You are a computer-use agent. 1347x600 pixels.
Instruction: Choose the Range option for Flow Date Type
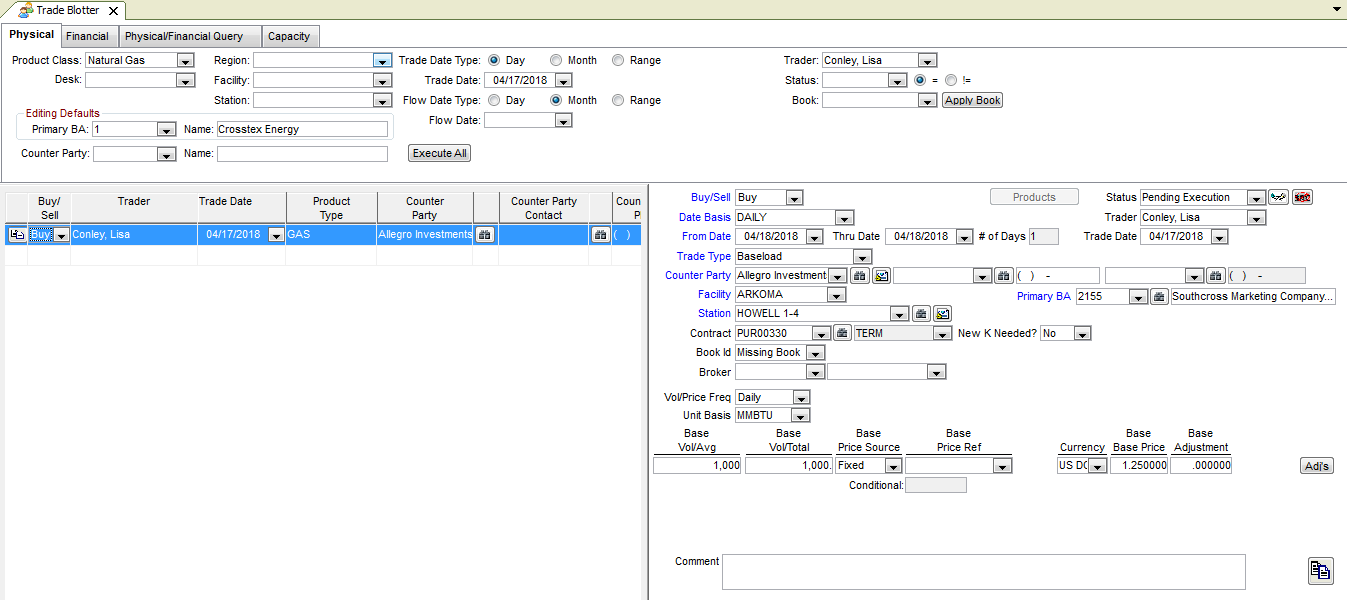click(x=618, y=100)
